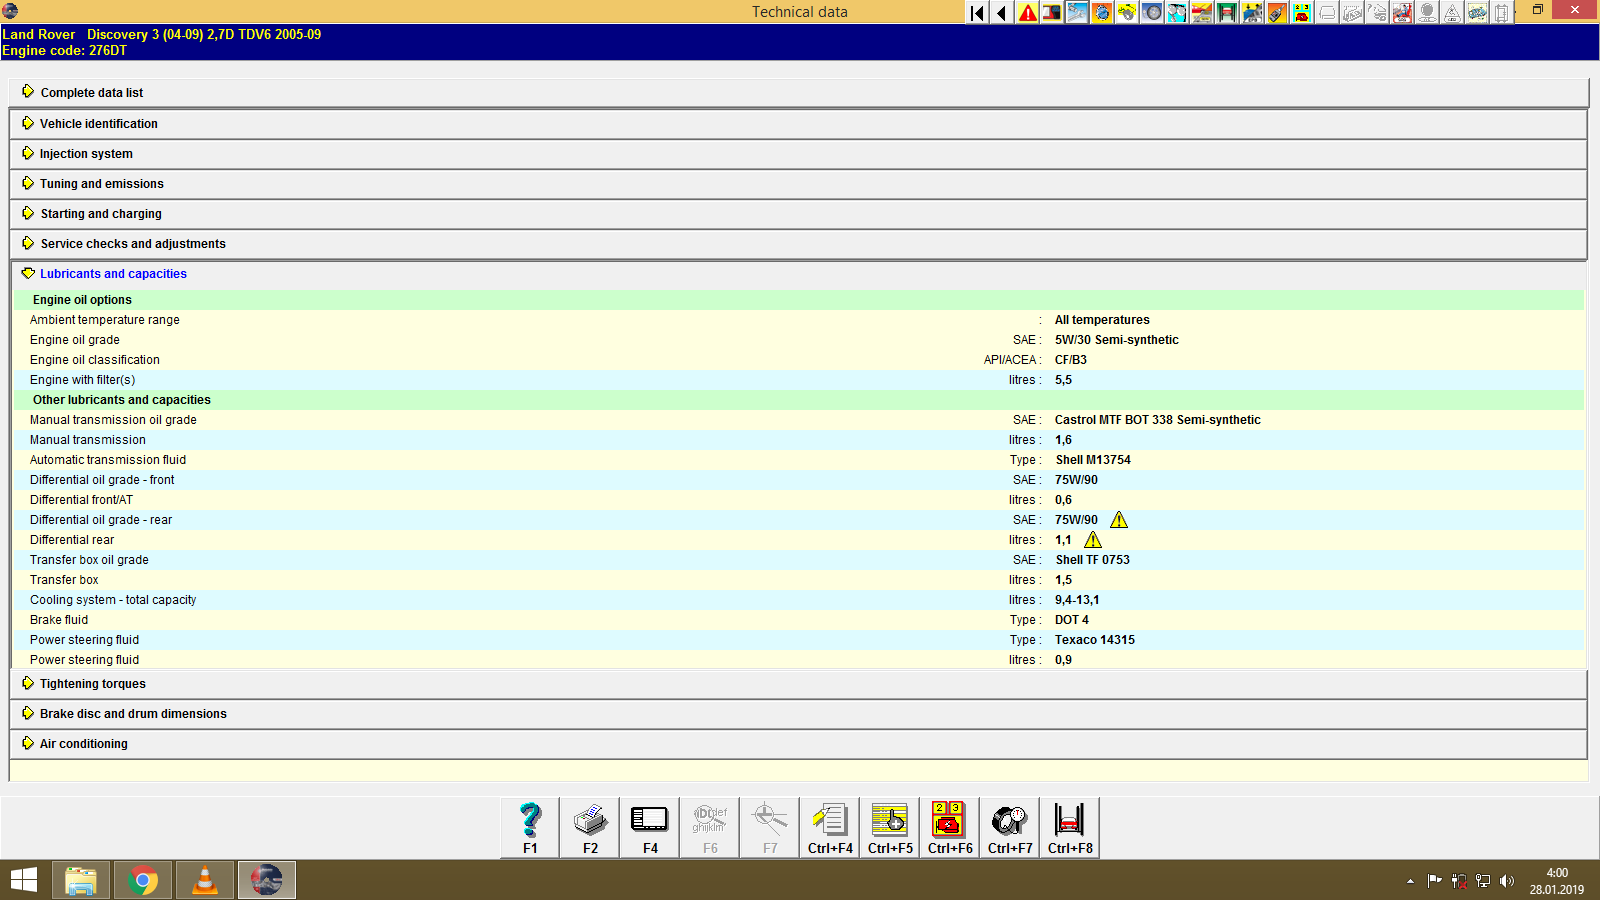Select the wheel alignment icon in the top toolbar

1151,12
